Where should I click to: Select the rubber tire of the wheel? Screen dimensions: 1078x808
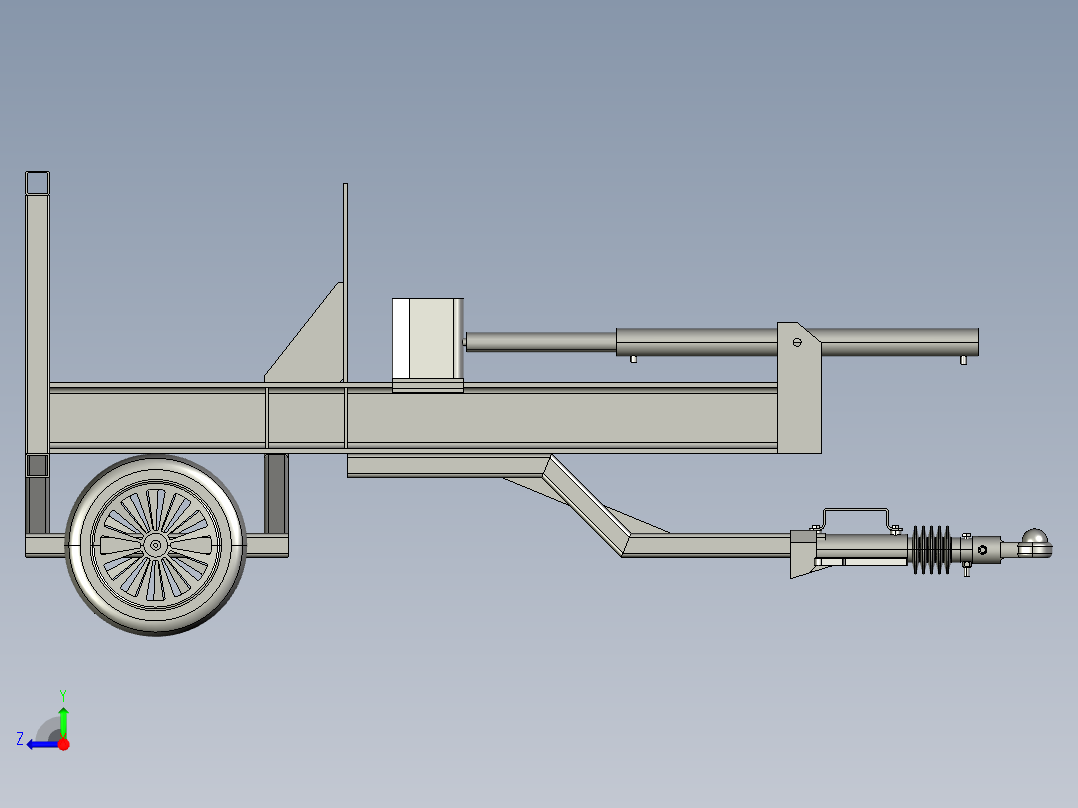click(x=155, y=545)
